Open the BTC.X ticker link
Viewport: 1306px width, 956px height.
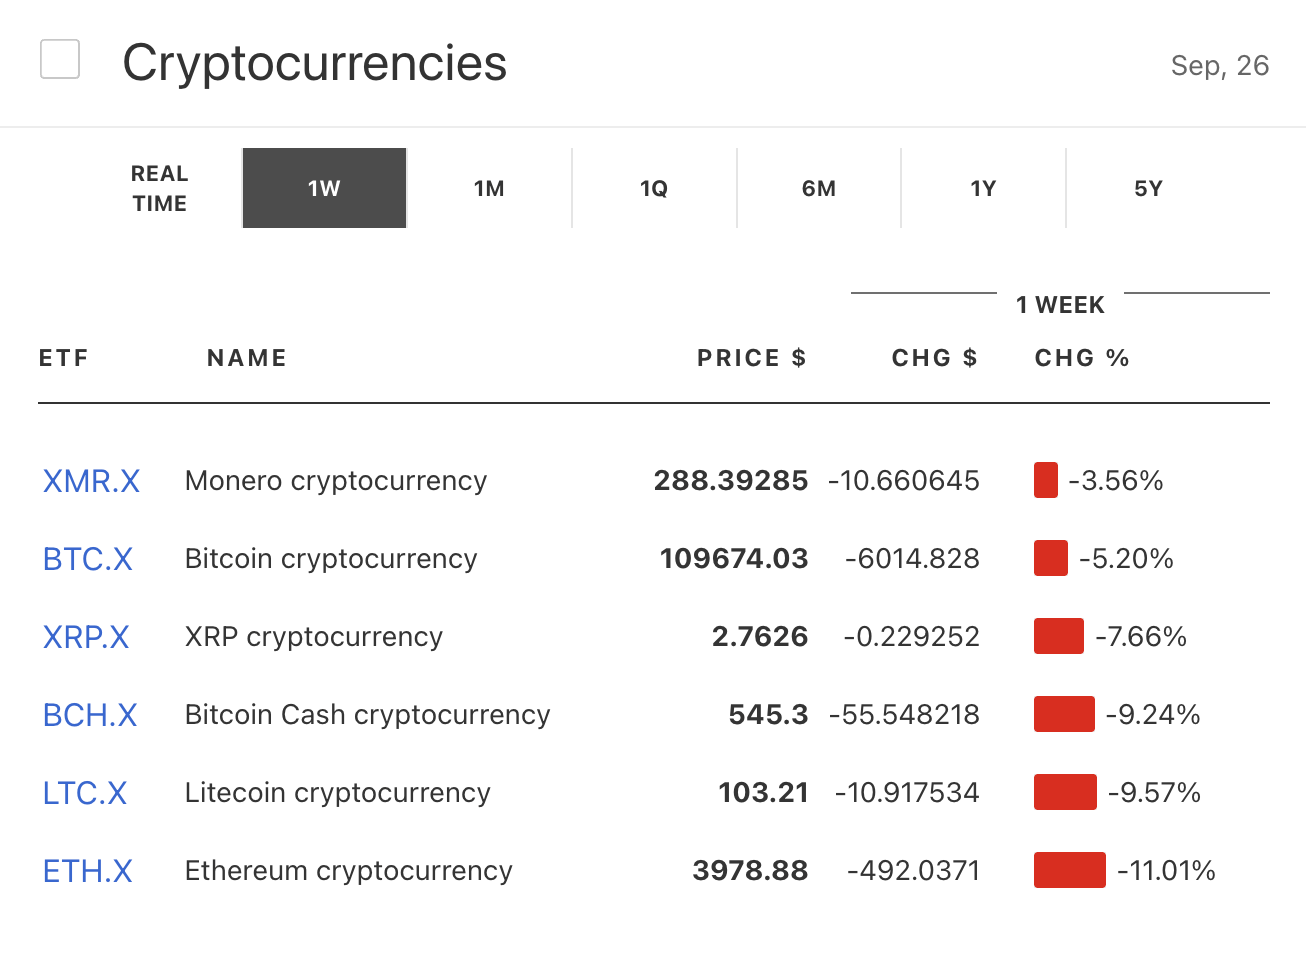tap(88, 559)
